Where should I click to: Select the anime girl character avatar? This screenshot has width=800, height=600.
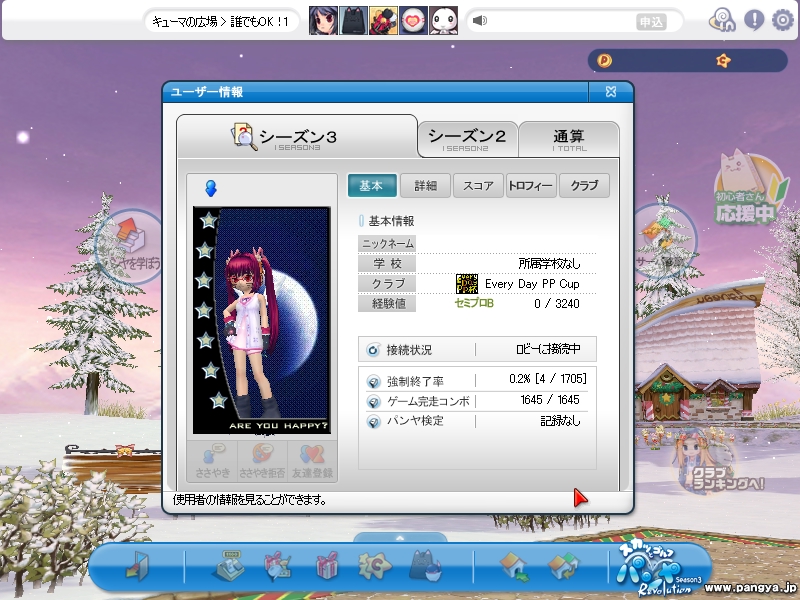[x=323, y=21]
